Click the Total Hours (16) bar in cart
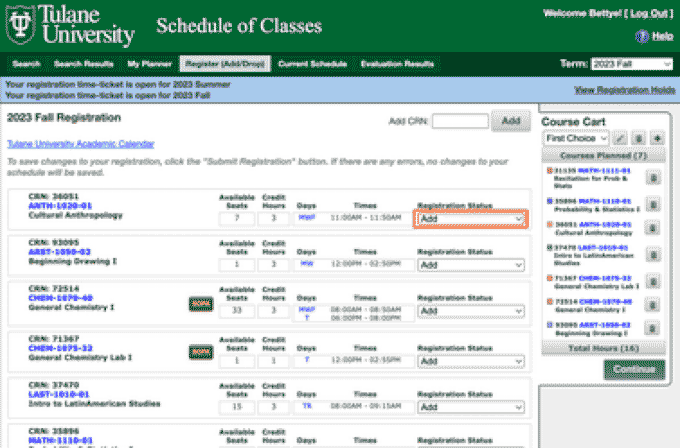Image resolution: width=680 pixels, height=448 pixels. click(603, 348)
